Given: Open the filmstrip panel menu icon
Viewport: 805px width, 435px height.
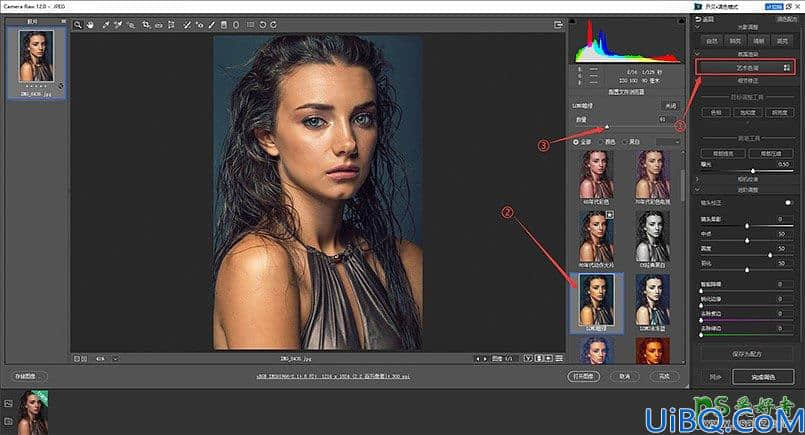Looking at the screenshot, I should (63, 21).
